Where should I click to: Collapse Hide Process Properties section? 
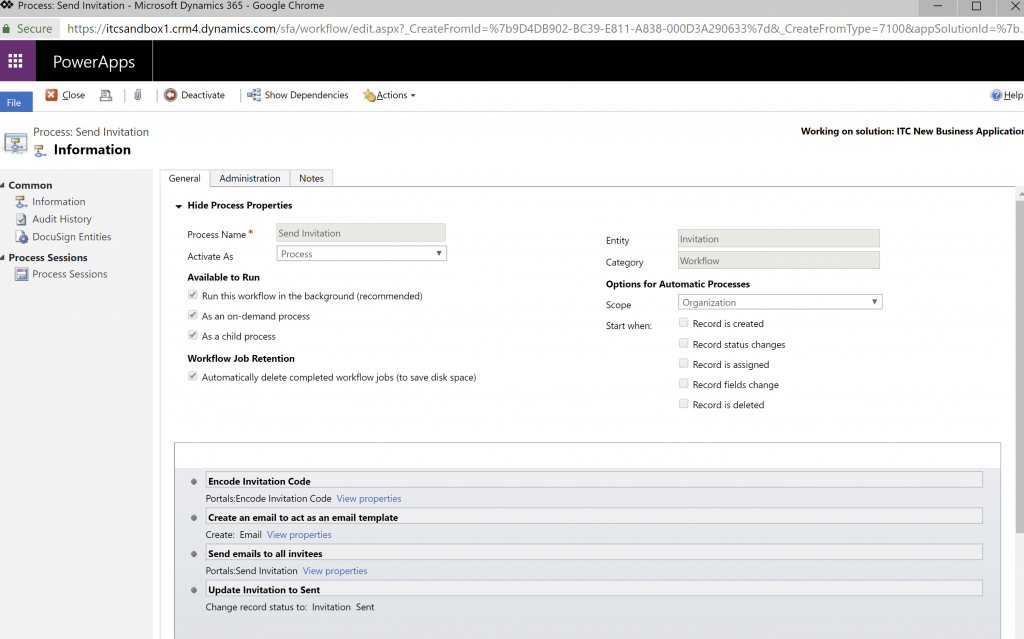coord(178,206)
